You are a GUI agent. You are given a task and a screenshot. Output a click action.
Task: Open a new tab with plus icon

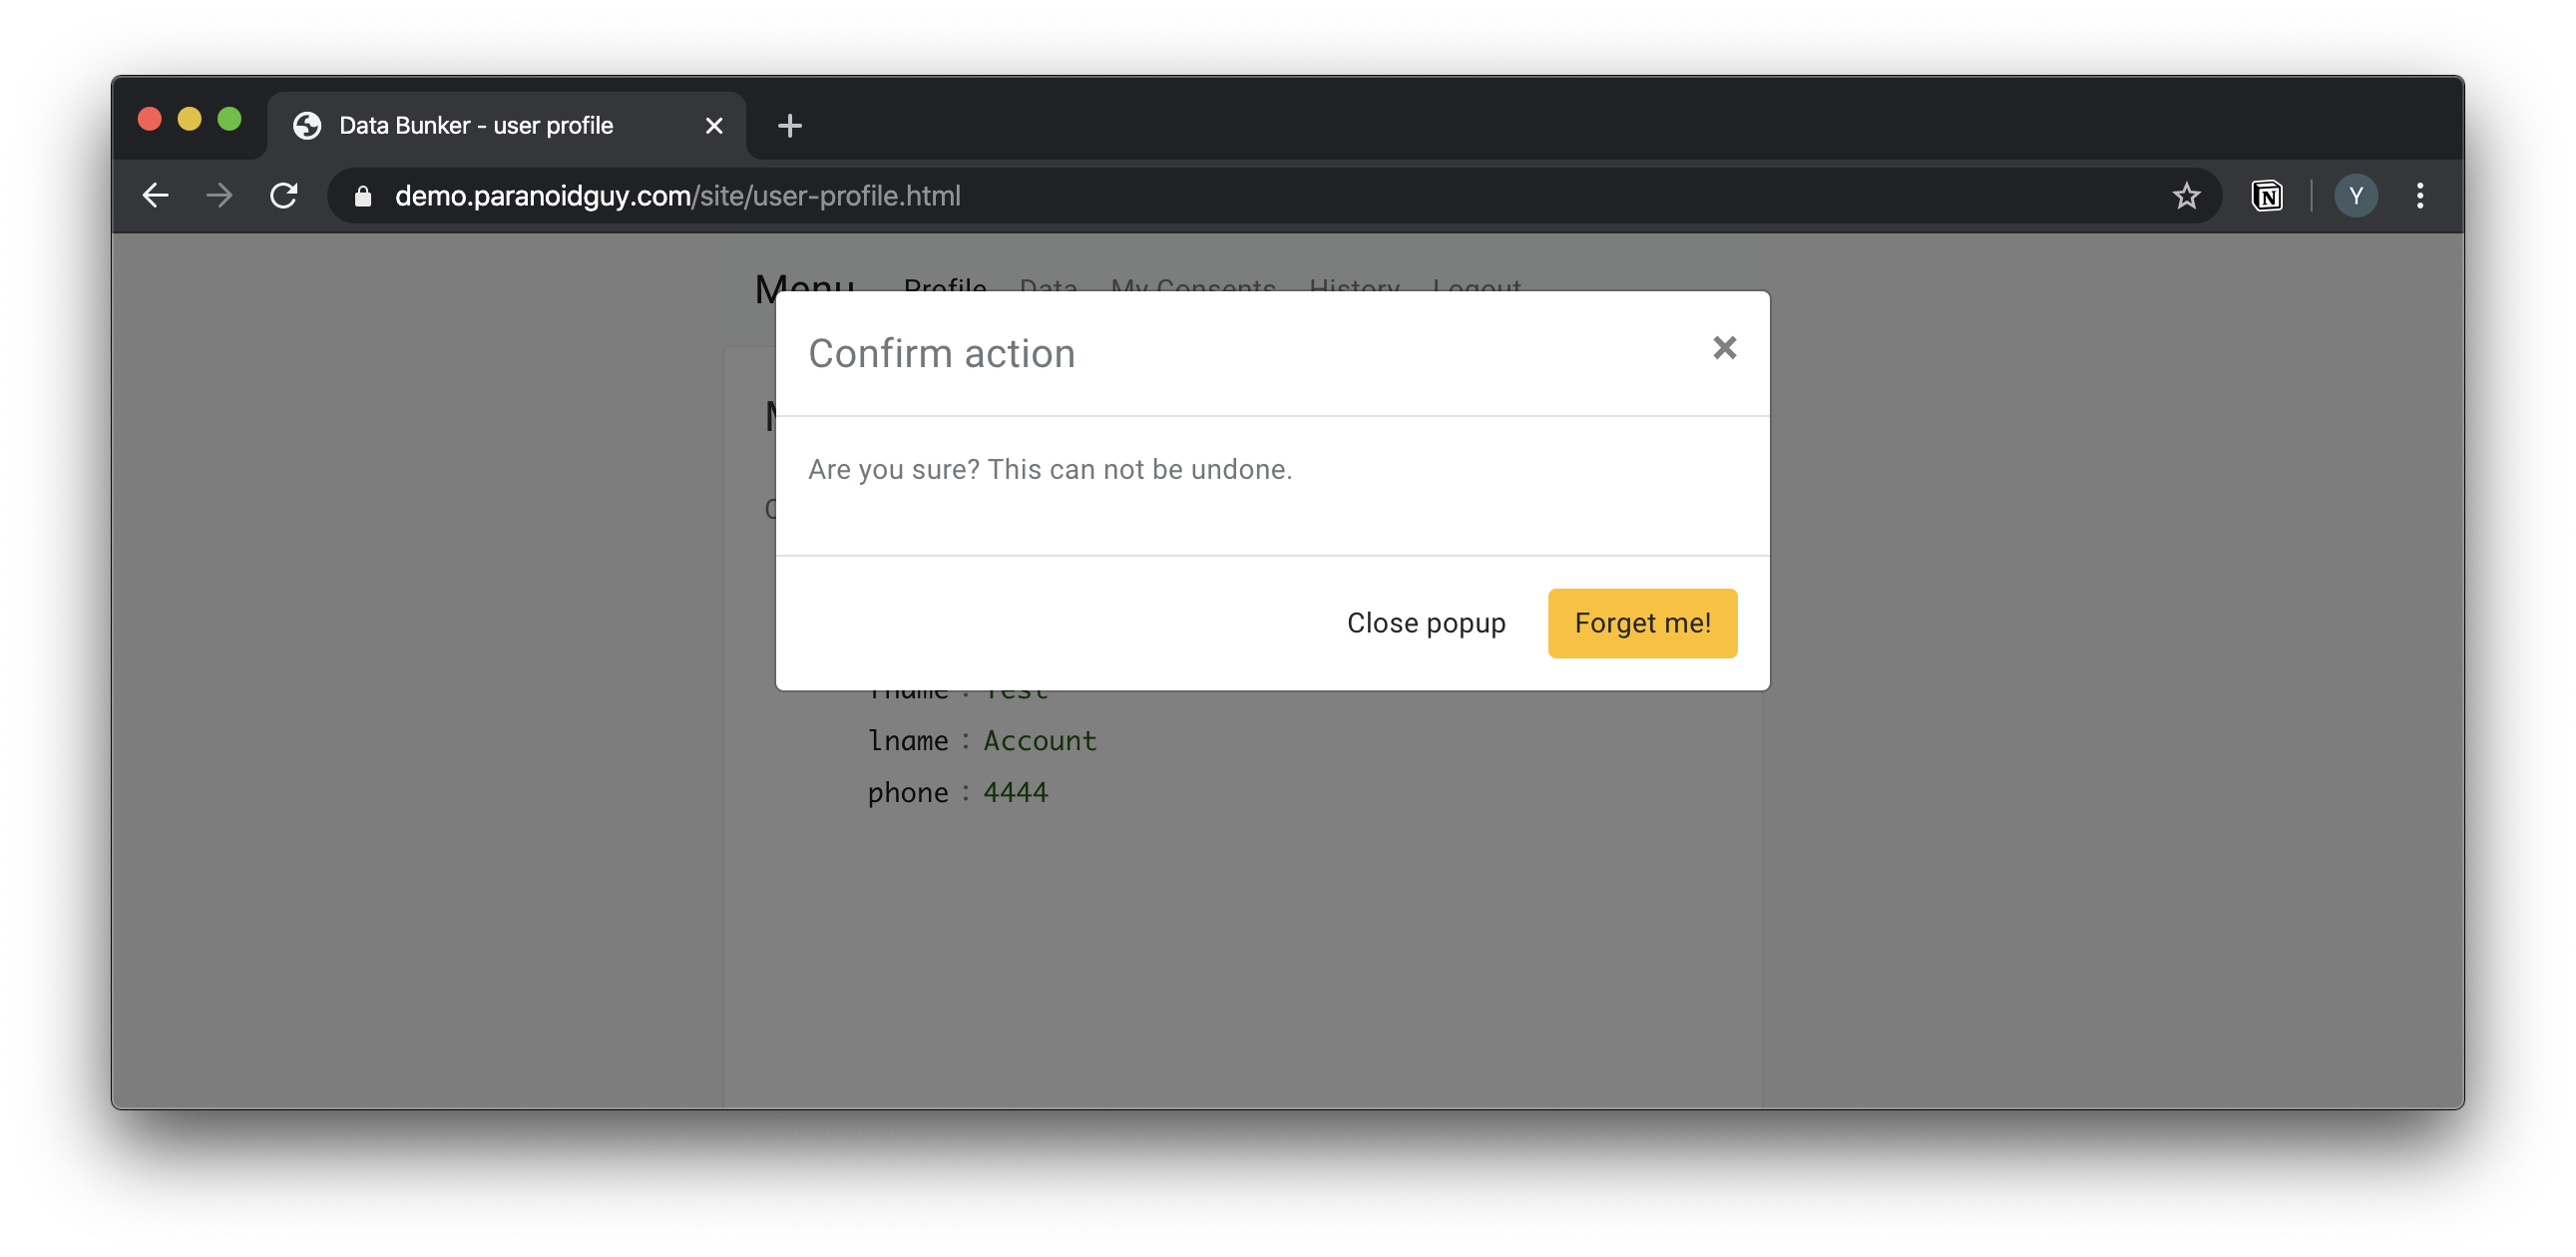[789, 126]
